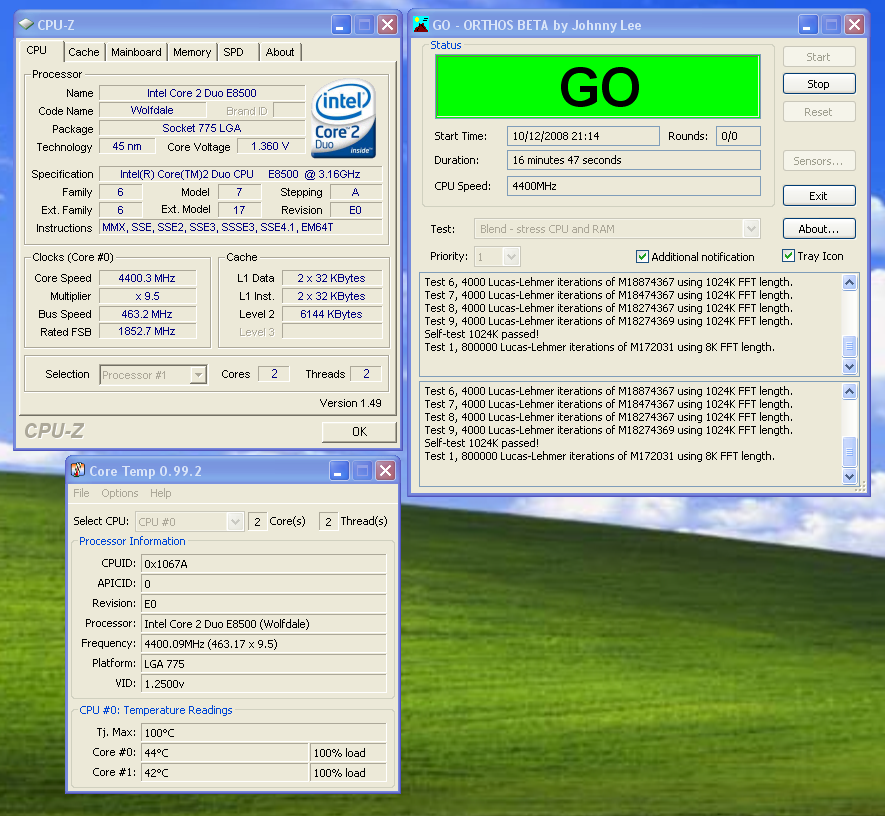Viewport: 885px width, 816px height.
Task: Click the Sensors... button
Action: point(819,161)
